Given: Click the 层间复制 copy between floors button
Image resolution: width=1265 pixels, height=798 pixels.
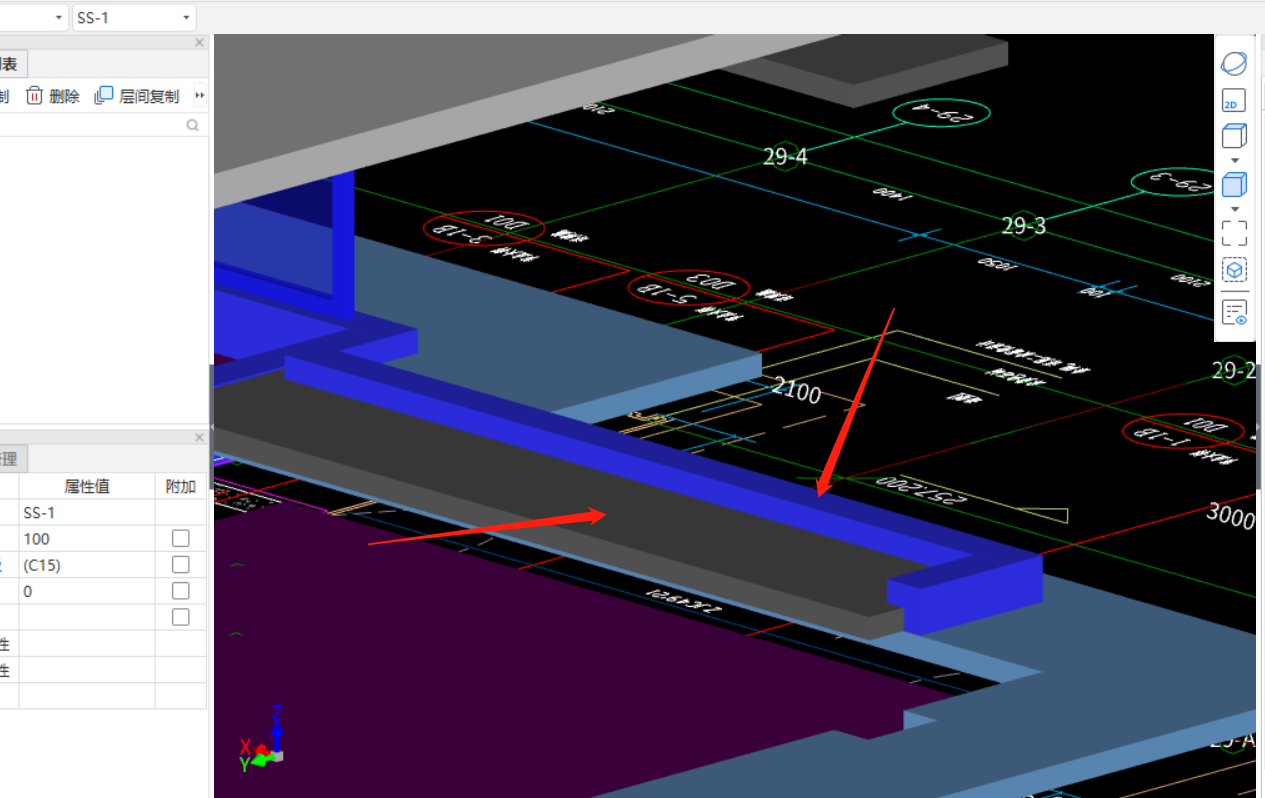Looking at the screenshot, I should pos(137,96).
